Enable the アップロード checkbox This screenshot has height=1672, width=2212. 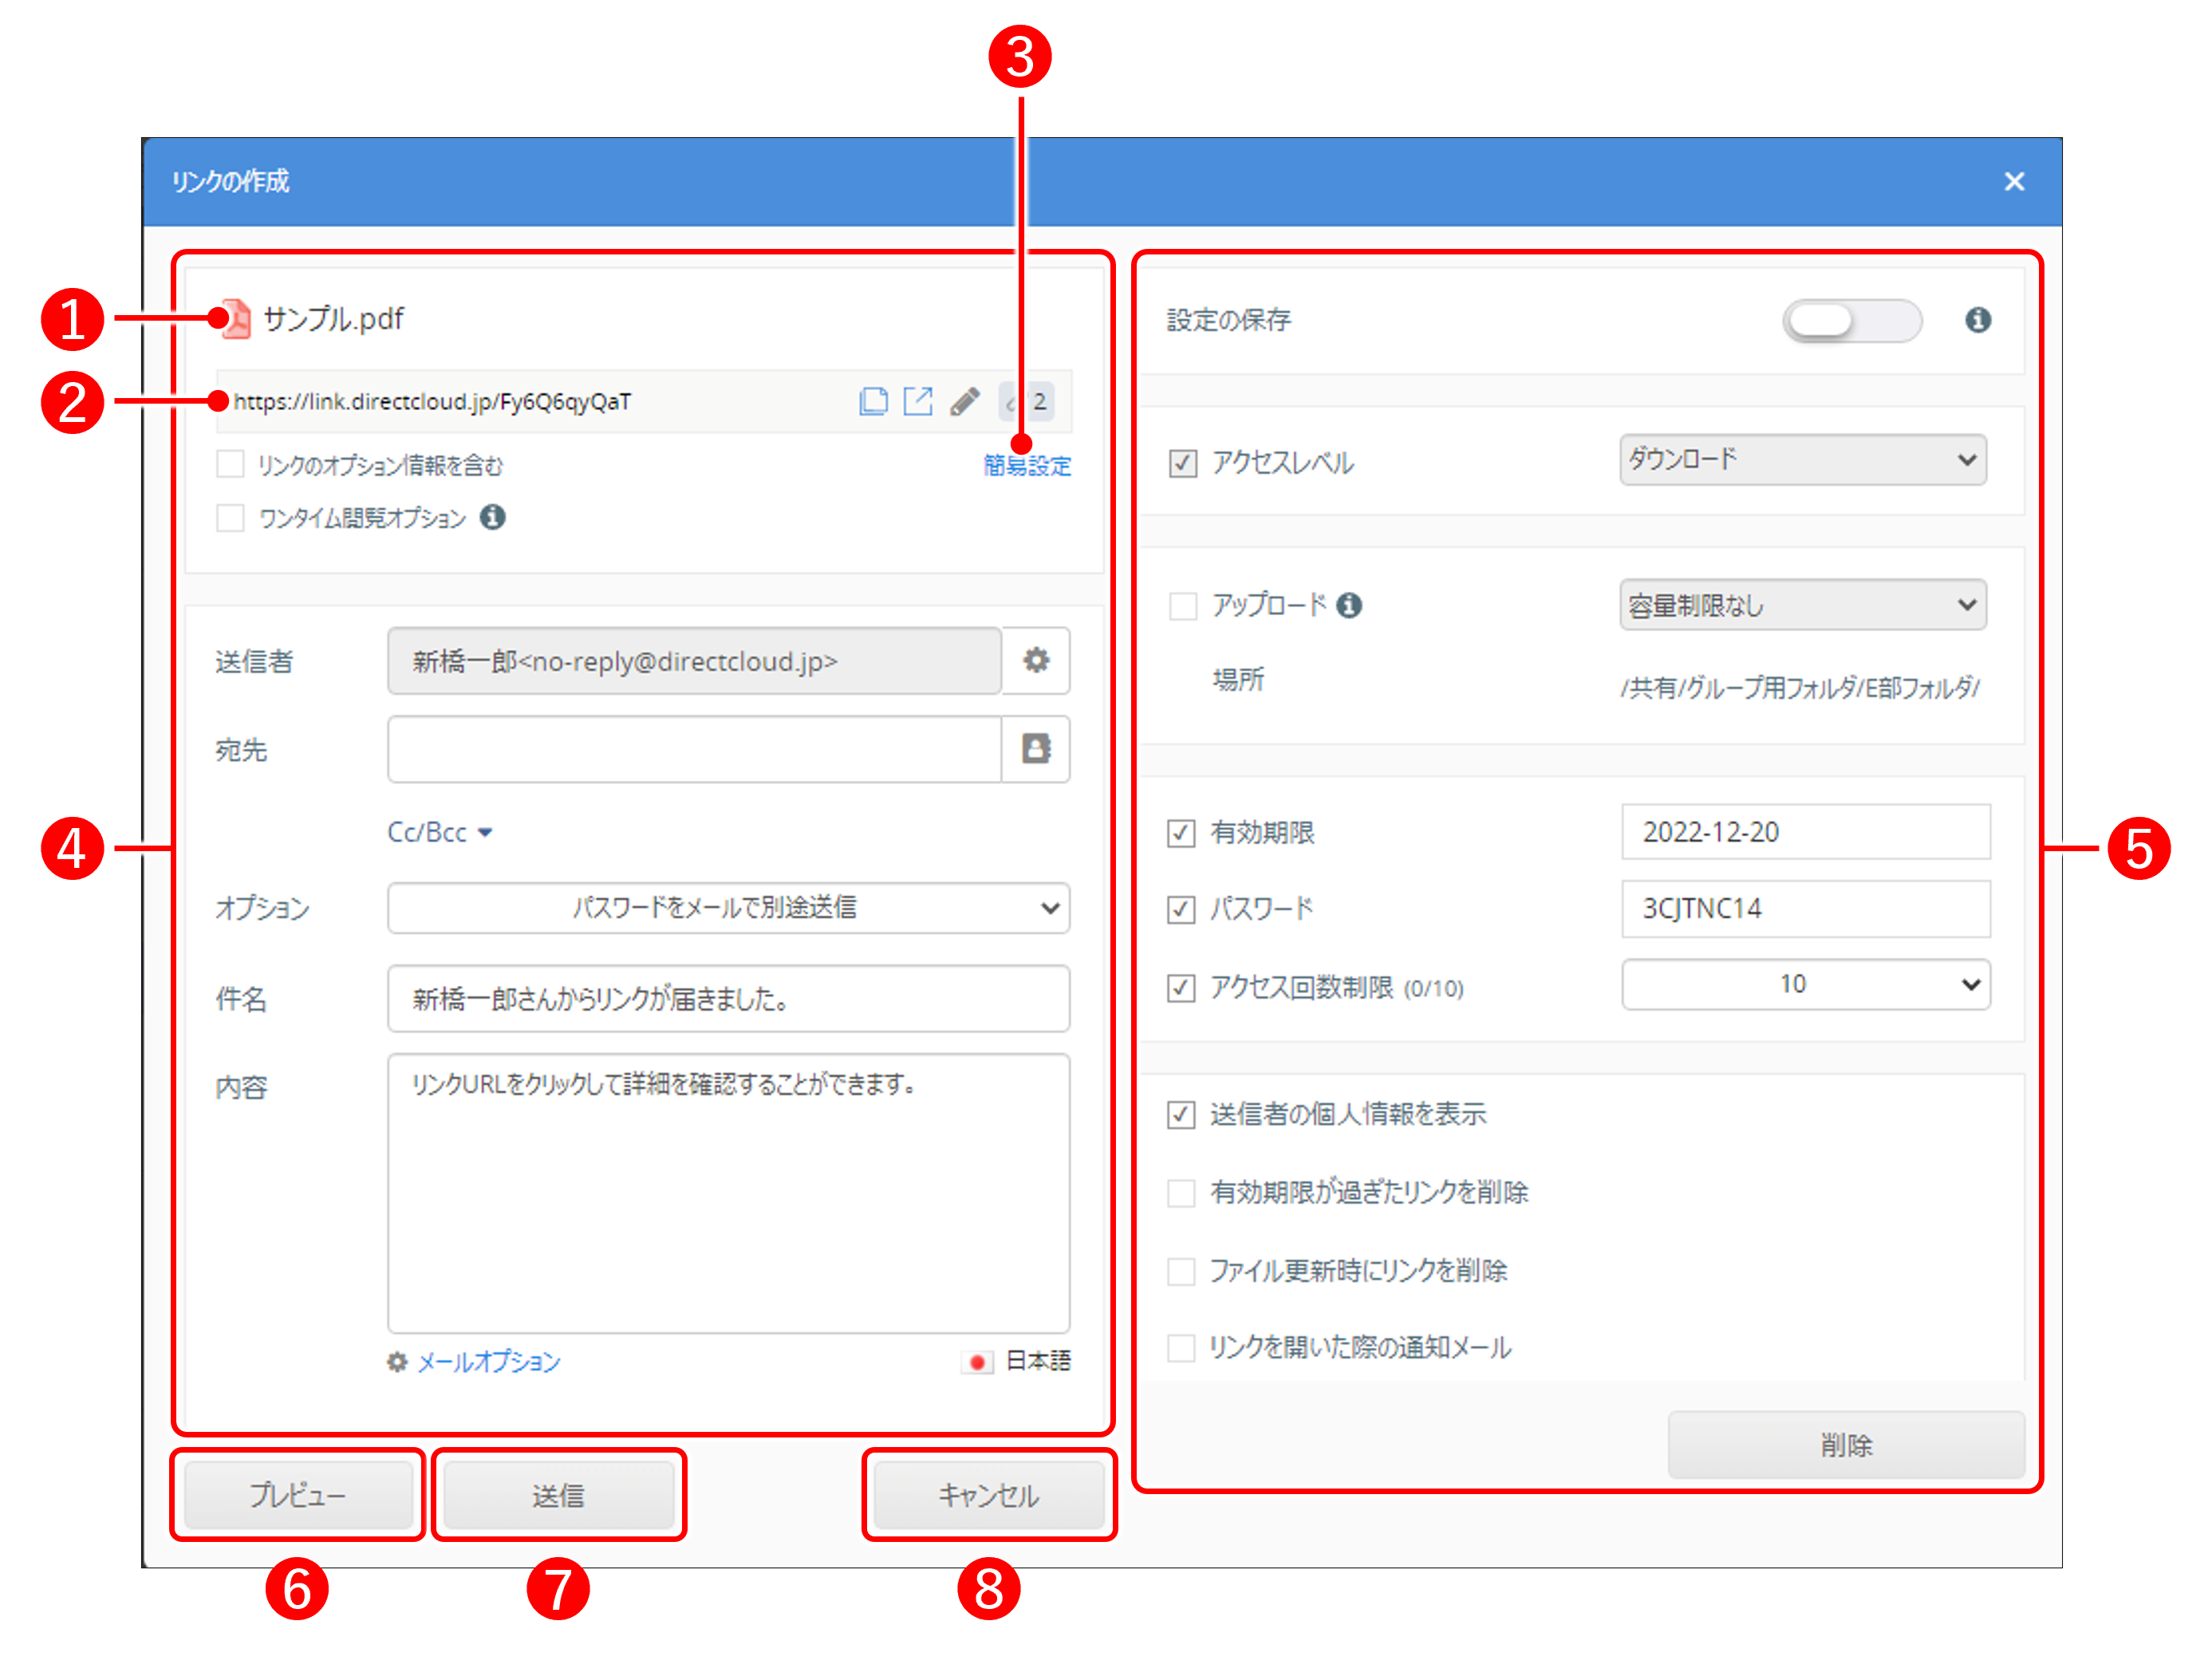(1182, 606)
